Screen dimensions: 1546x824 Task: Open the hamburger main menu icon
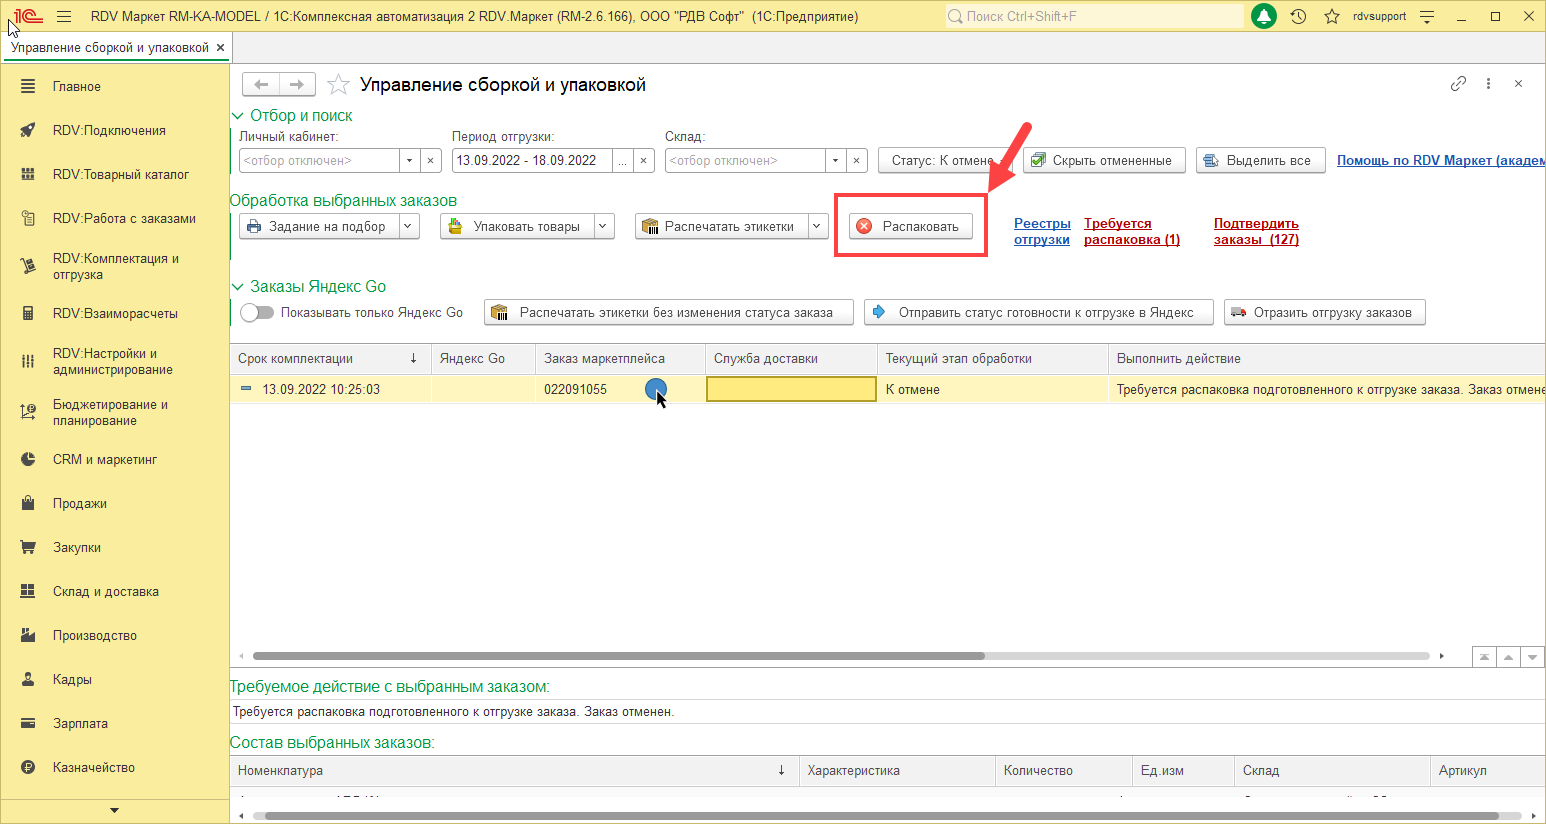click(64, 17)
